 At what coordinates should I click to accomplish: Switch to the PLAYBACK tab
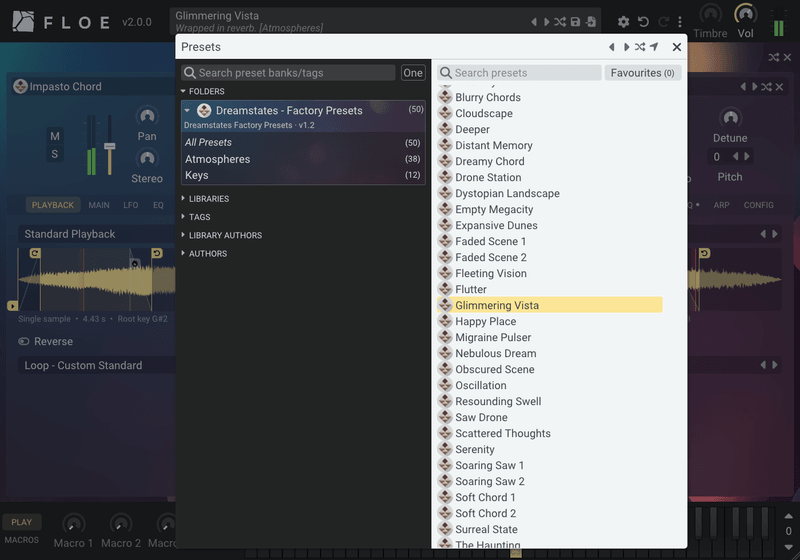pos(53,205)
